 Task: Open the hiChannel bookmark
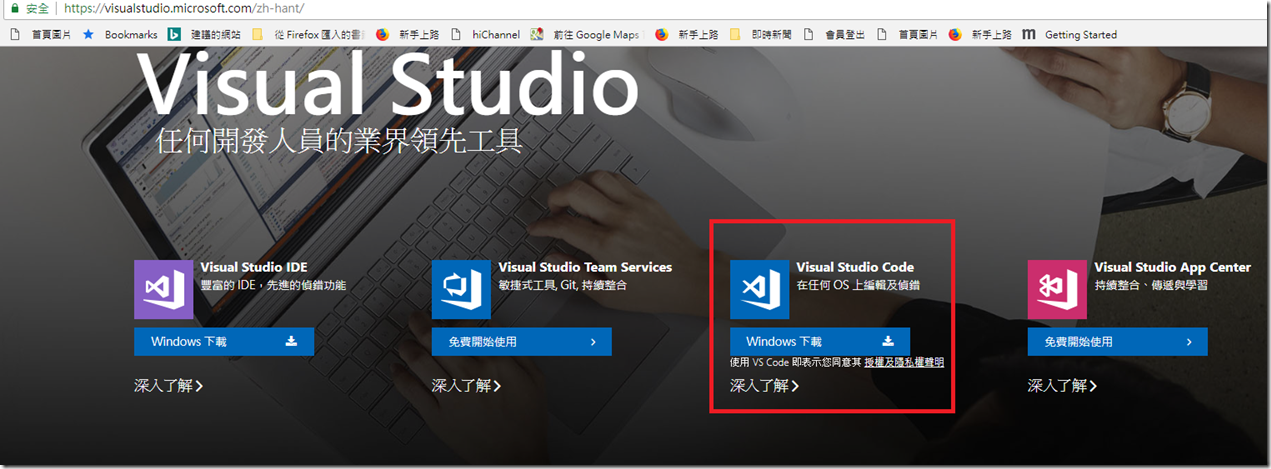[486, 34]
